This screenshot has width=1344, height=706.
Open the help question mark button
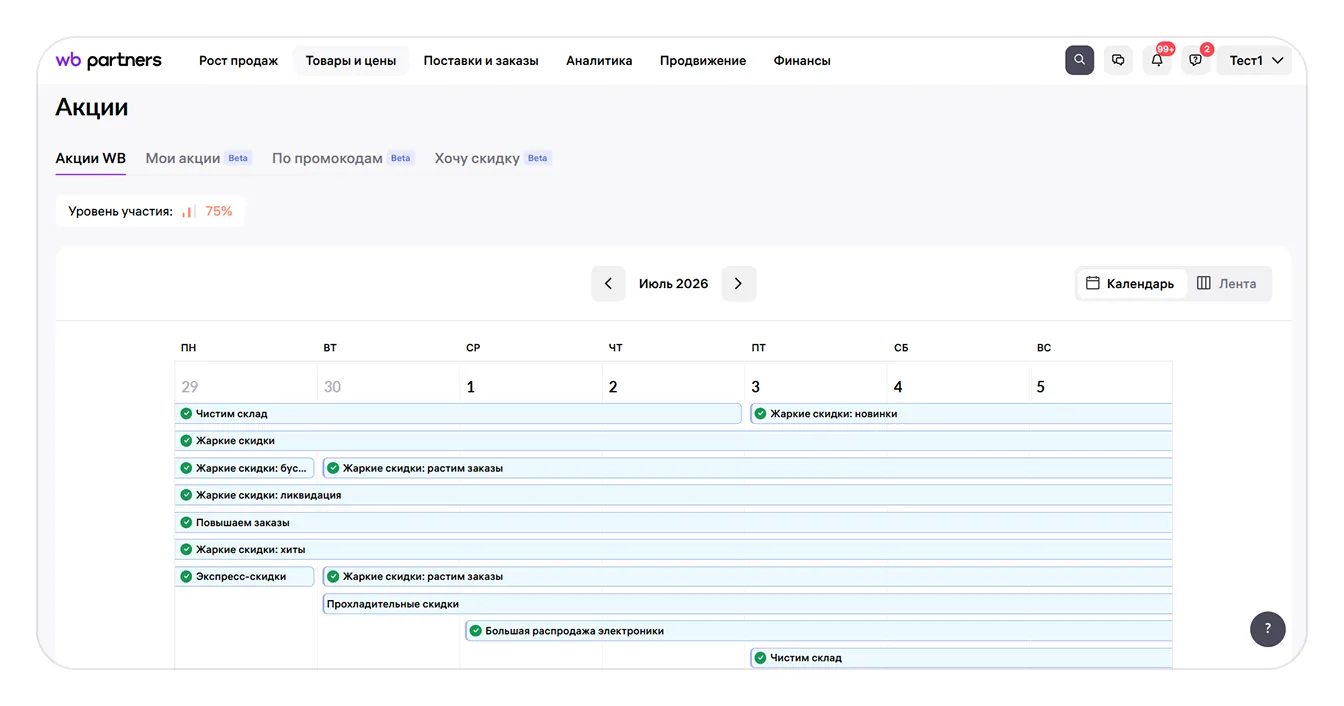1267,628
